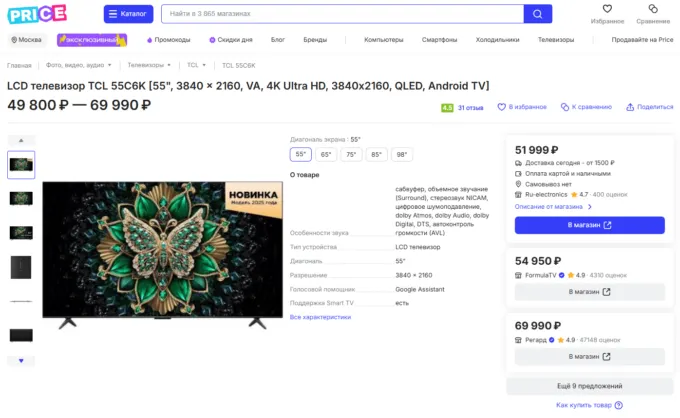The height and width of the screenshot is (418, 680).
Task: Select the first TV thumbnail
Action: pyautogui.click(x=21, y=165)
